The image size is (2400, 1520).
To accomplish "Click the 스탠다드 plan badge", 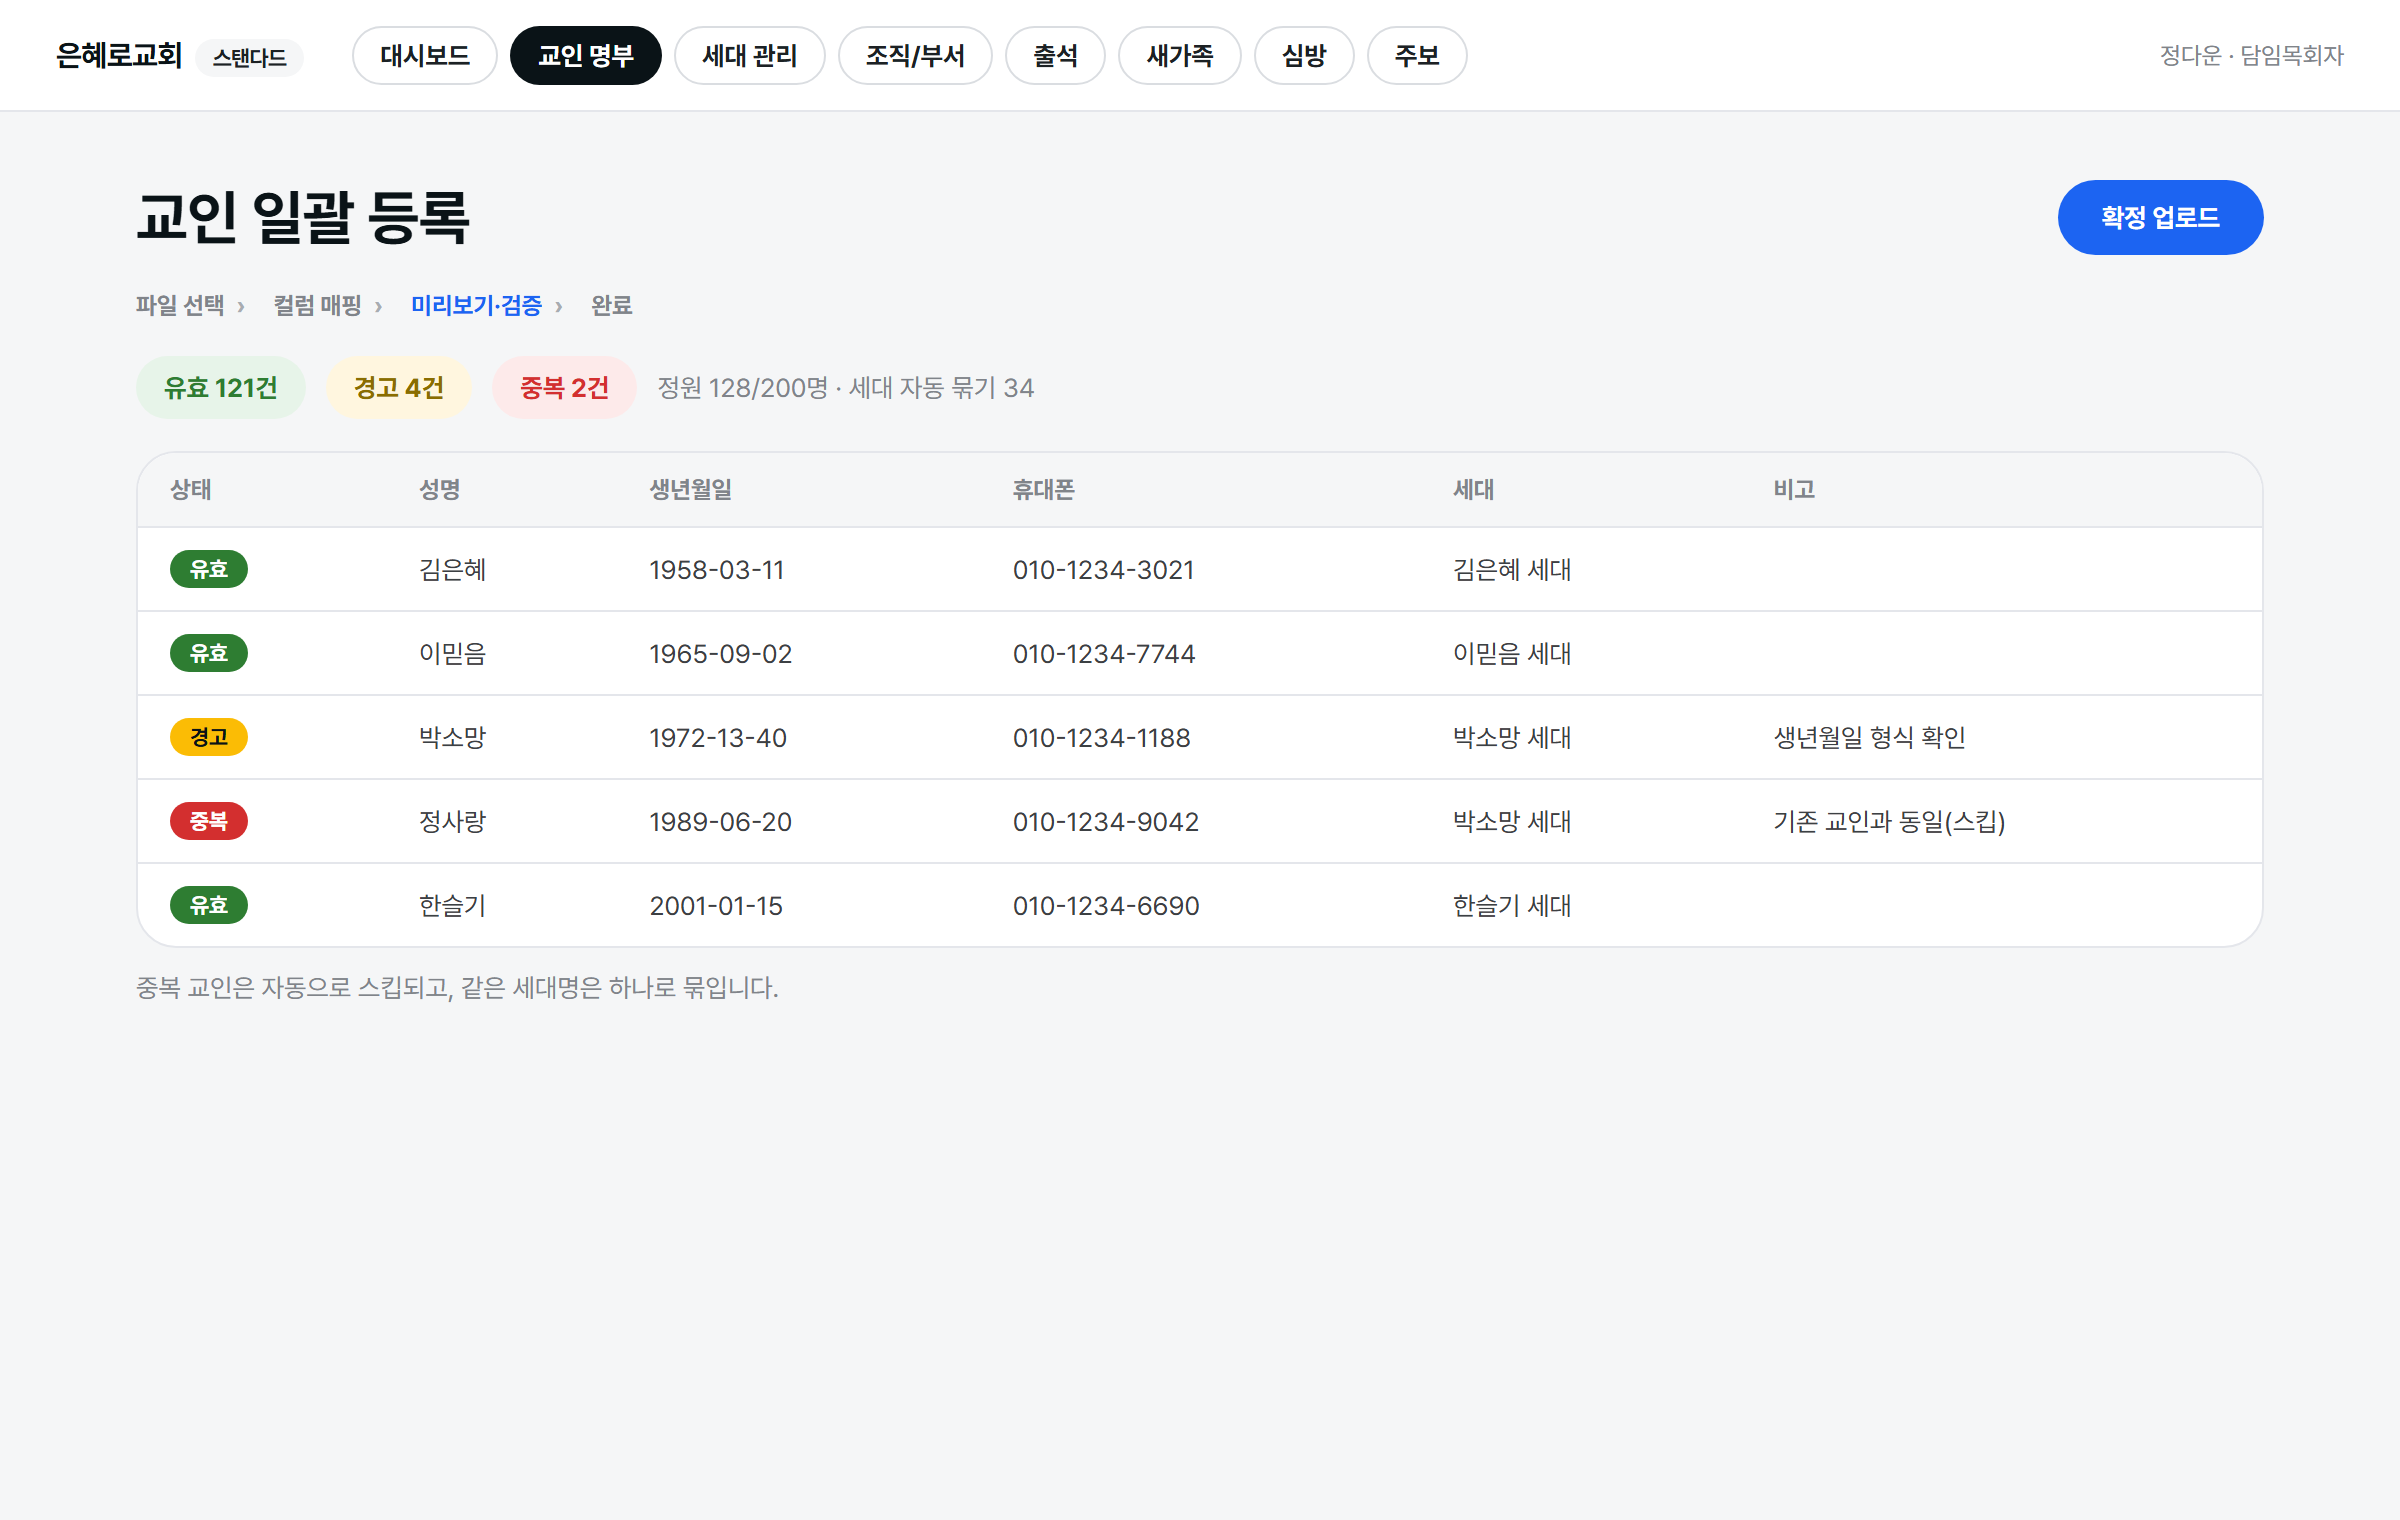I will pyautogui.click(x=250, y=58).
